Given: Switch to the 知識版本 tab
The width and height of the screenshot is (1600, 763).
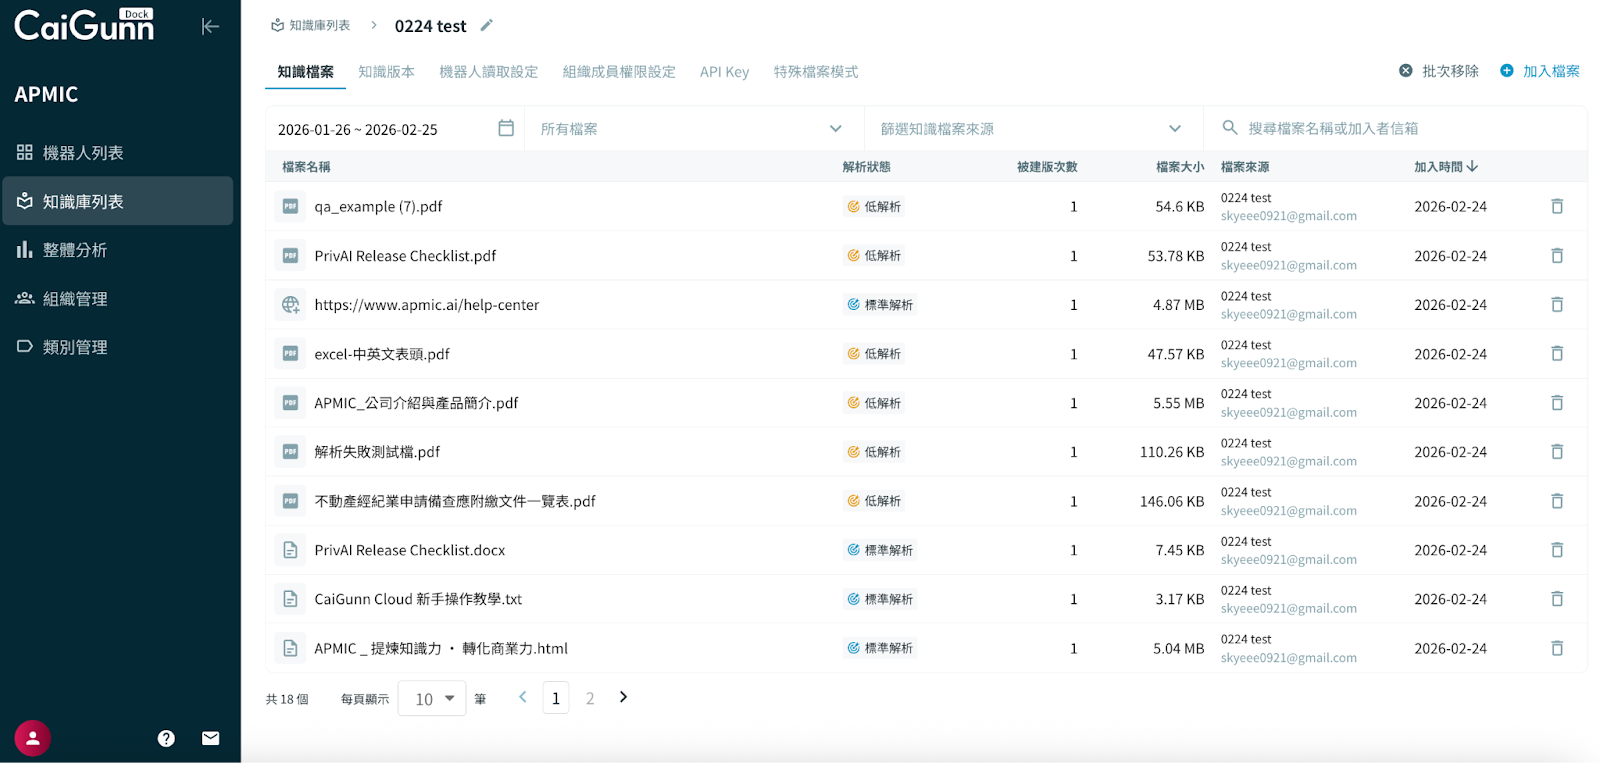Looking at the screenshot, I should point(386,72).
